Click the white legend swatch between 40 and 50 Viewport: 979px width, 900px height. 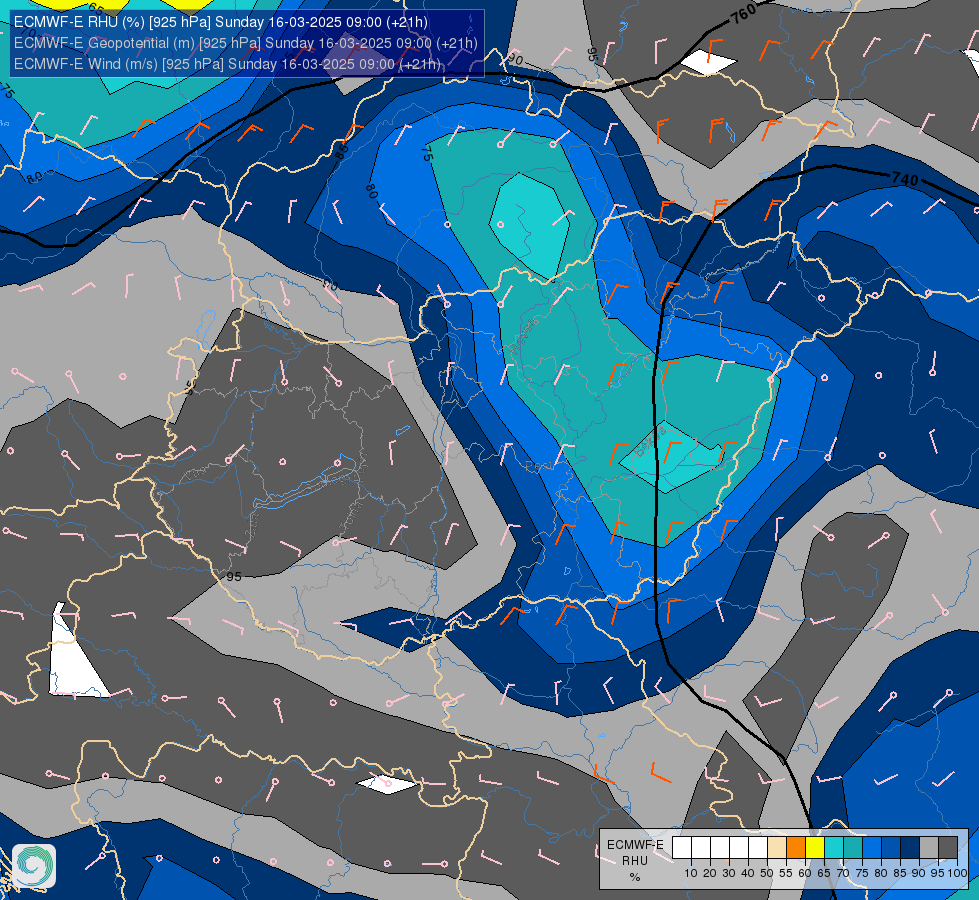(758, 848)
